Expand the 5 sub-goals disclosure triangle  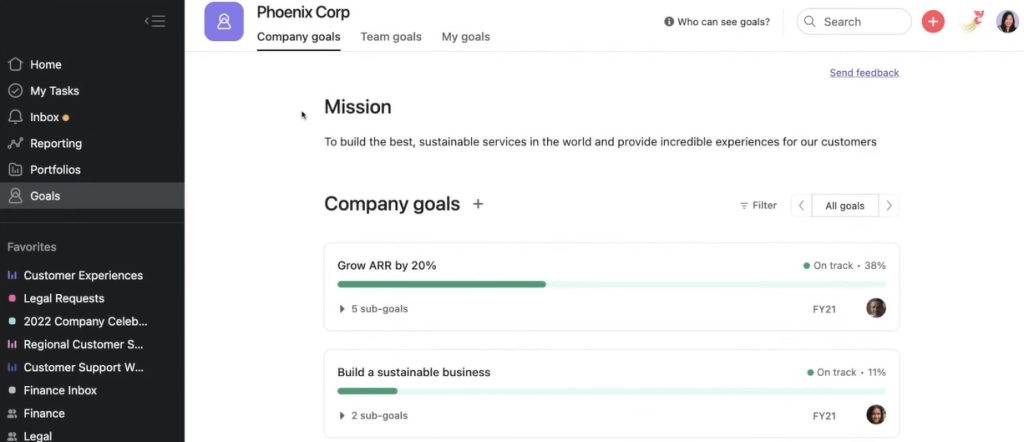click(343, 309)
